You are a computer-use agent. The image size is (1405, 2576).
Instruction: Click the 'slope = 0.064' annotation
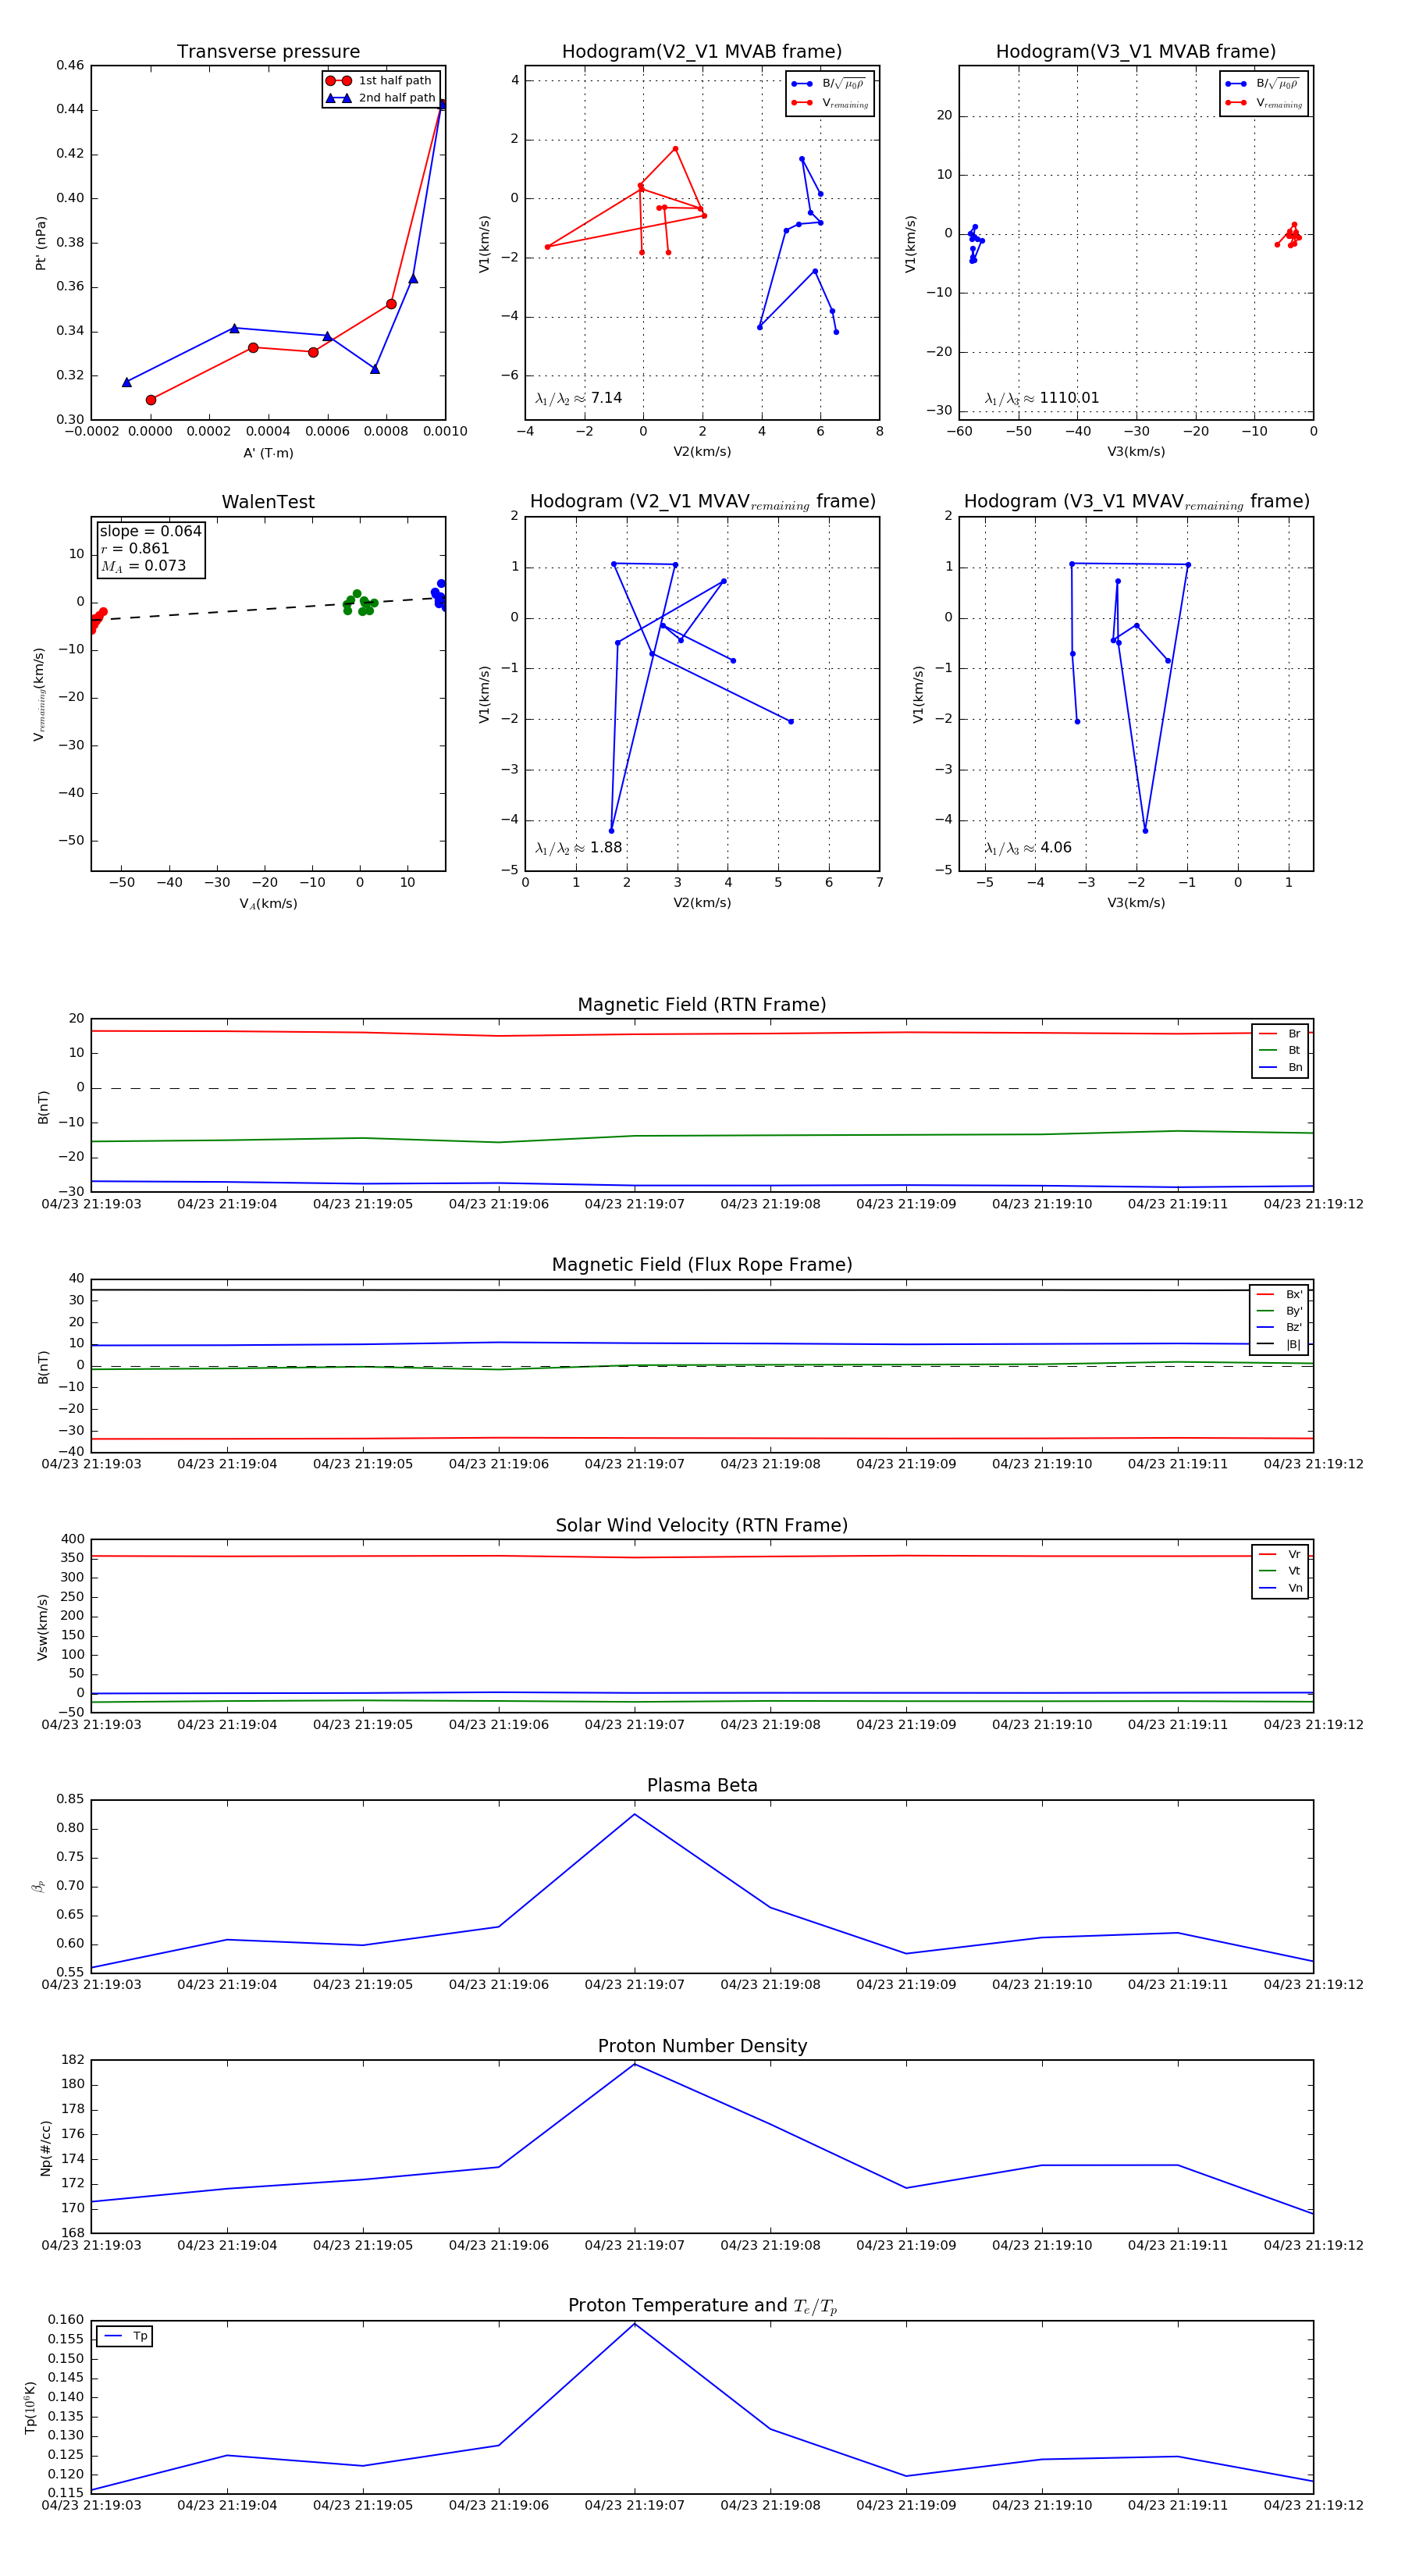click(x=150, y=531)
